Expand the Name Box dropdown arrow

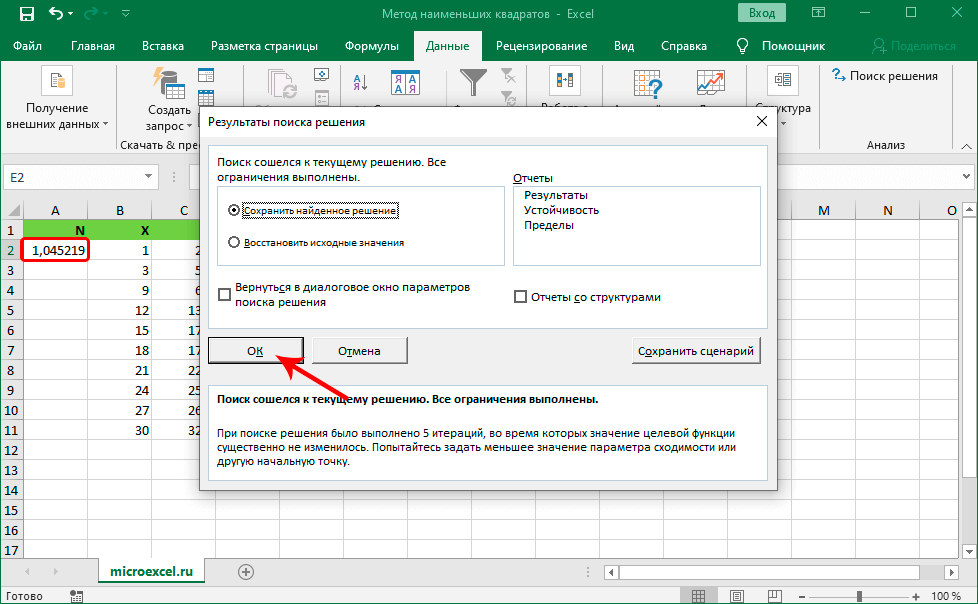[149, 177]
